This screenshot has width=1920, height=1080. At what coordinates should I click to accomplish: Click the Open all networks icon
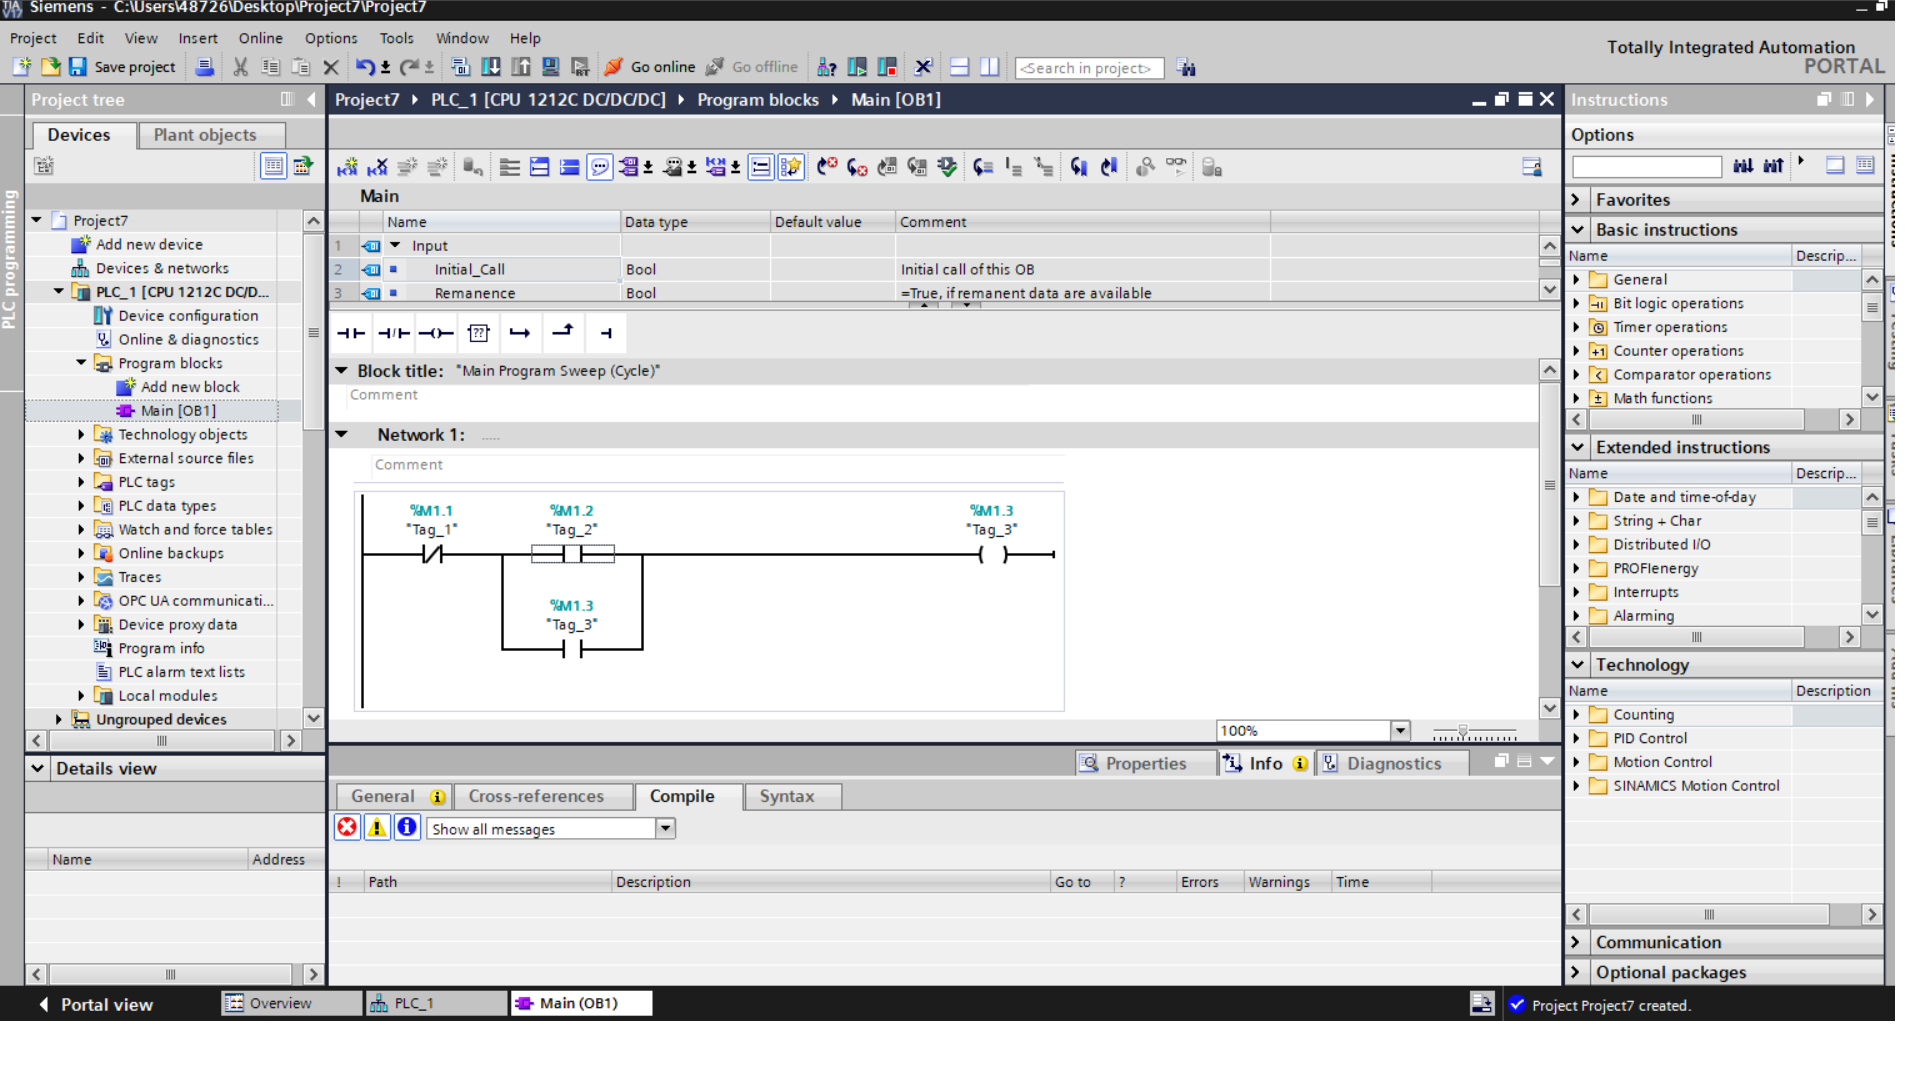coord(539,167)
